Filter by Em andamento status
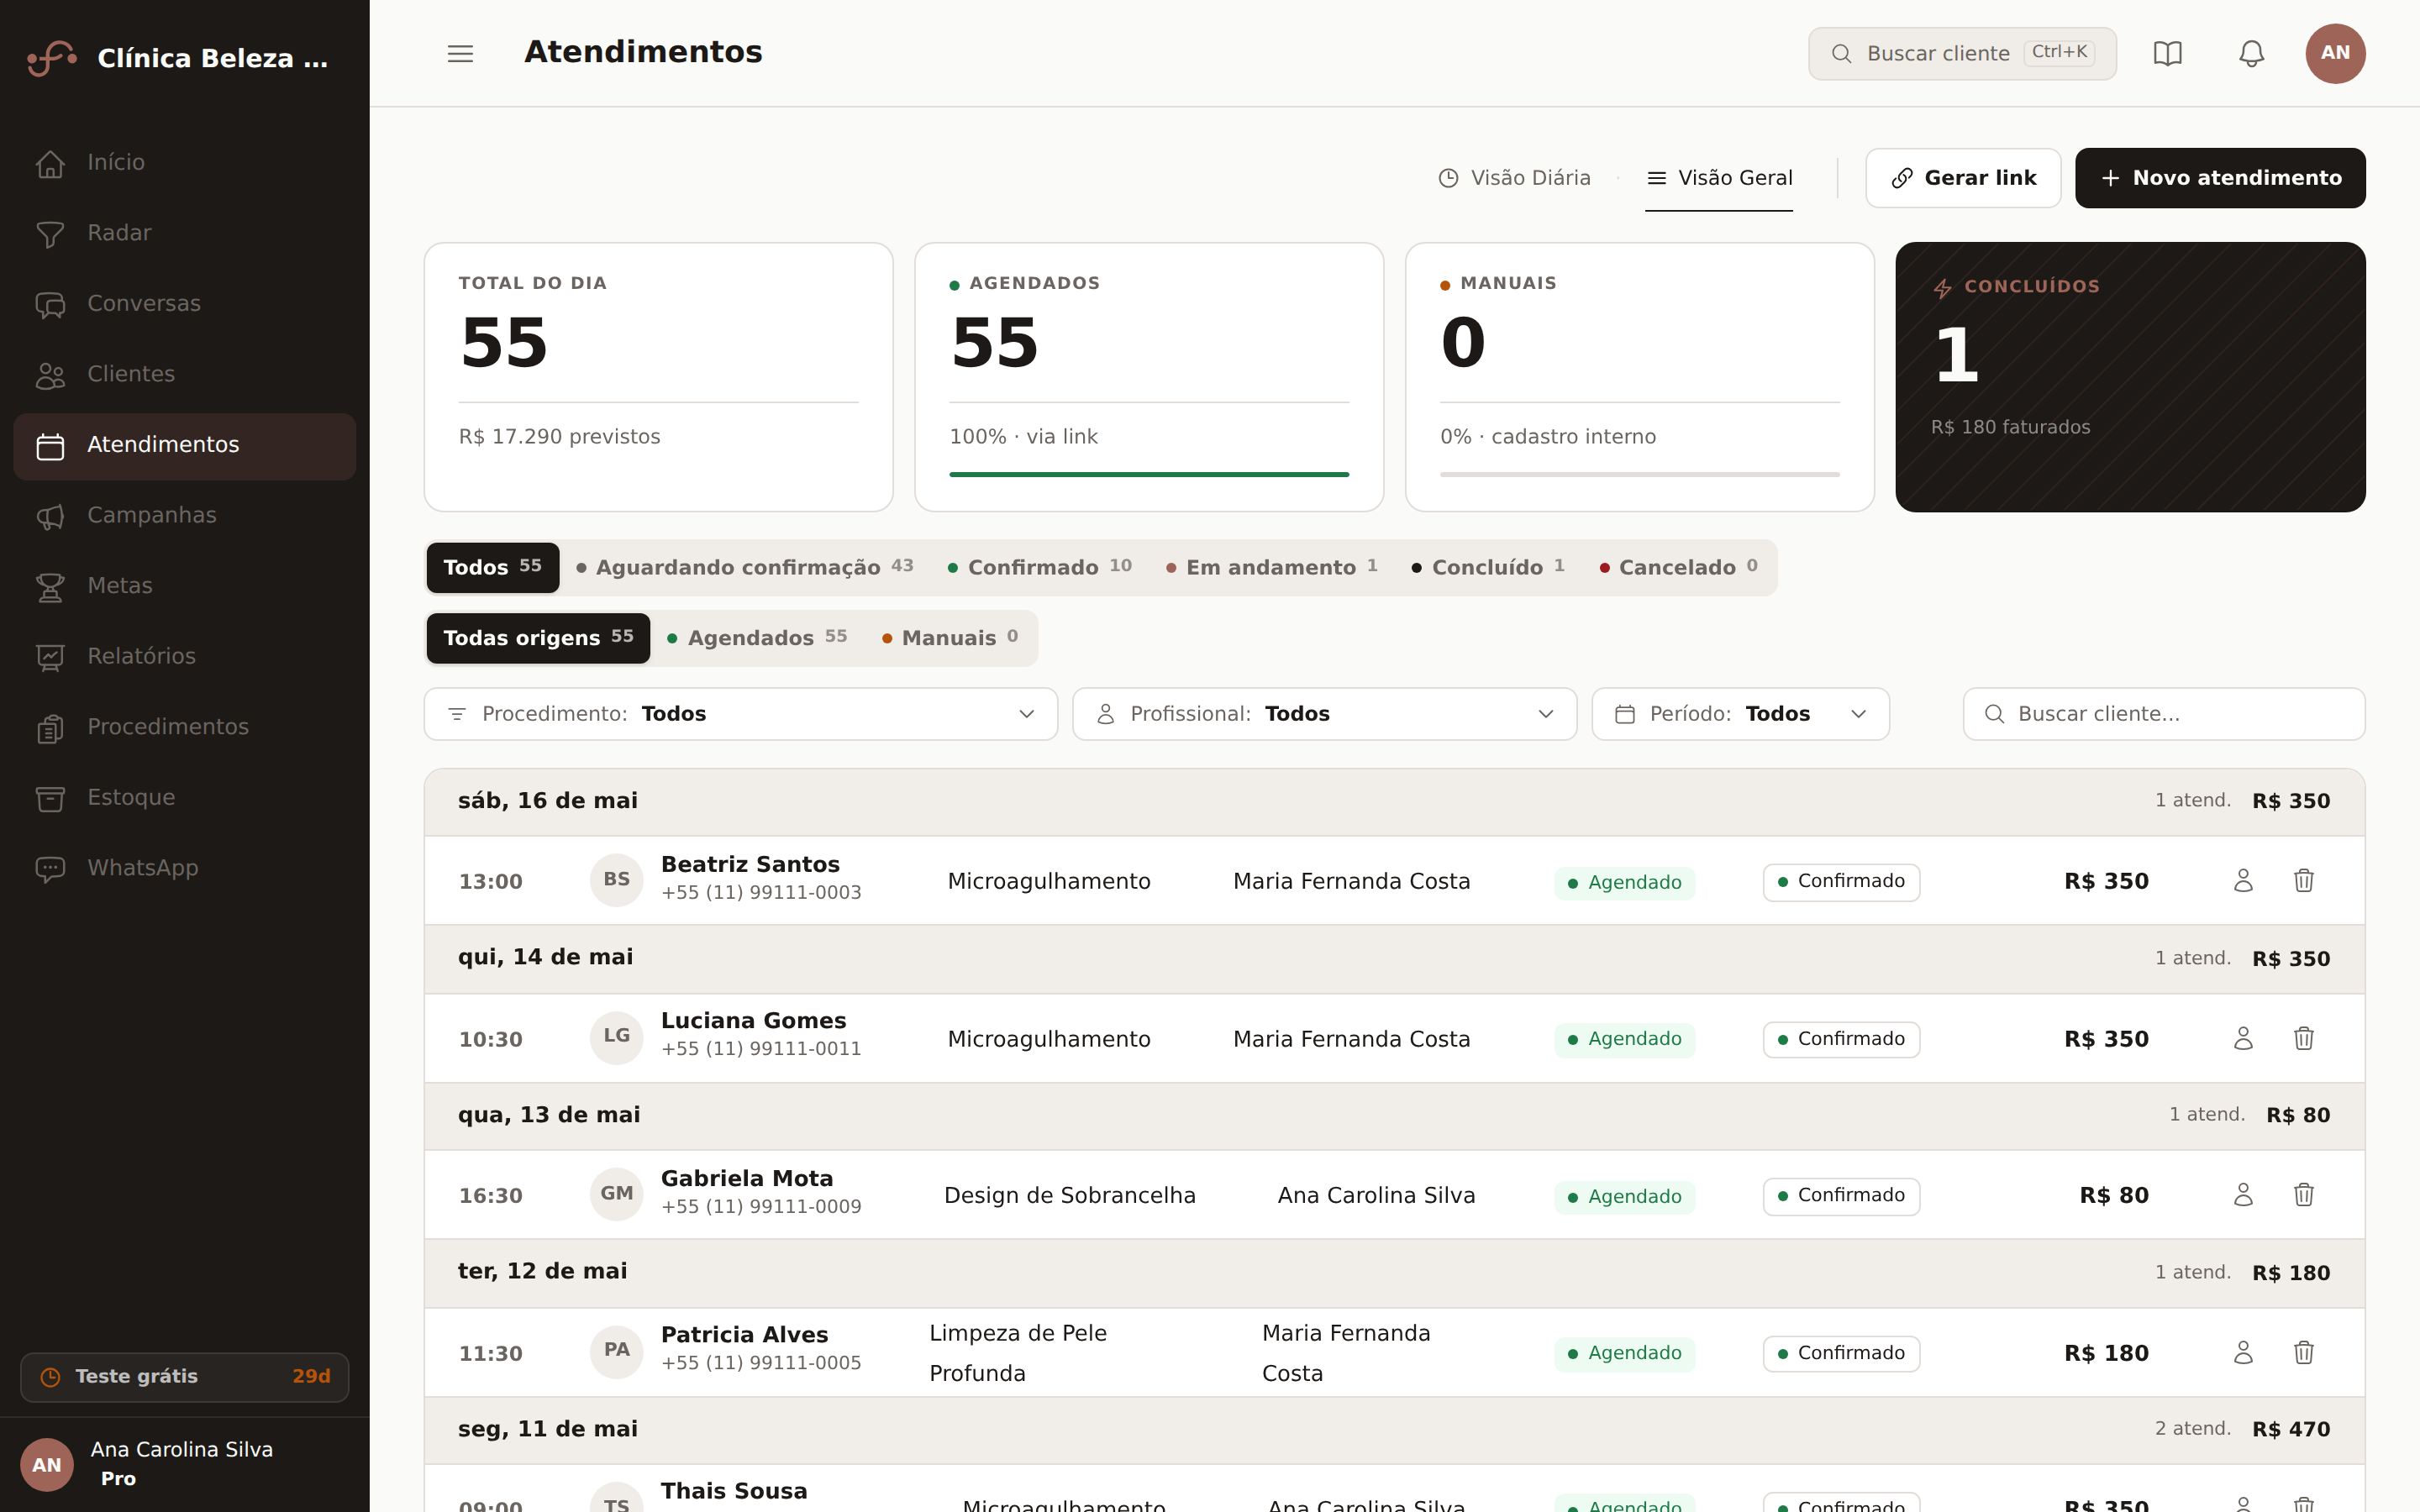Screen dimensions: 2420x1512 (x=1271, y=567)
